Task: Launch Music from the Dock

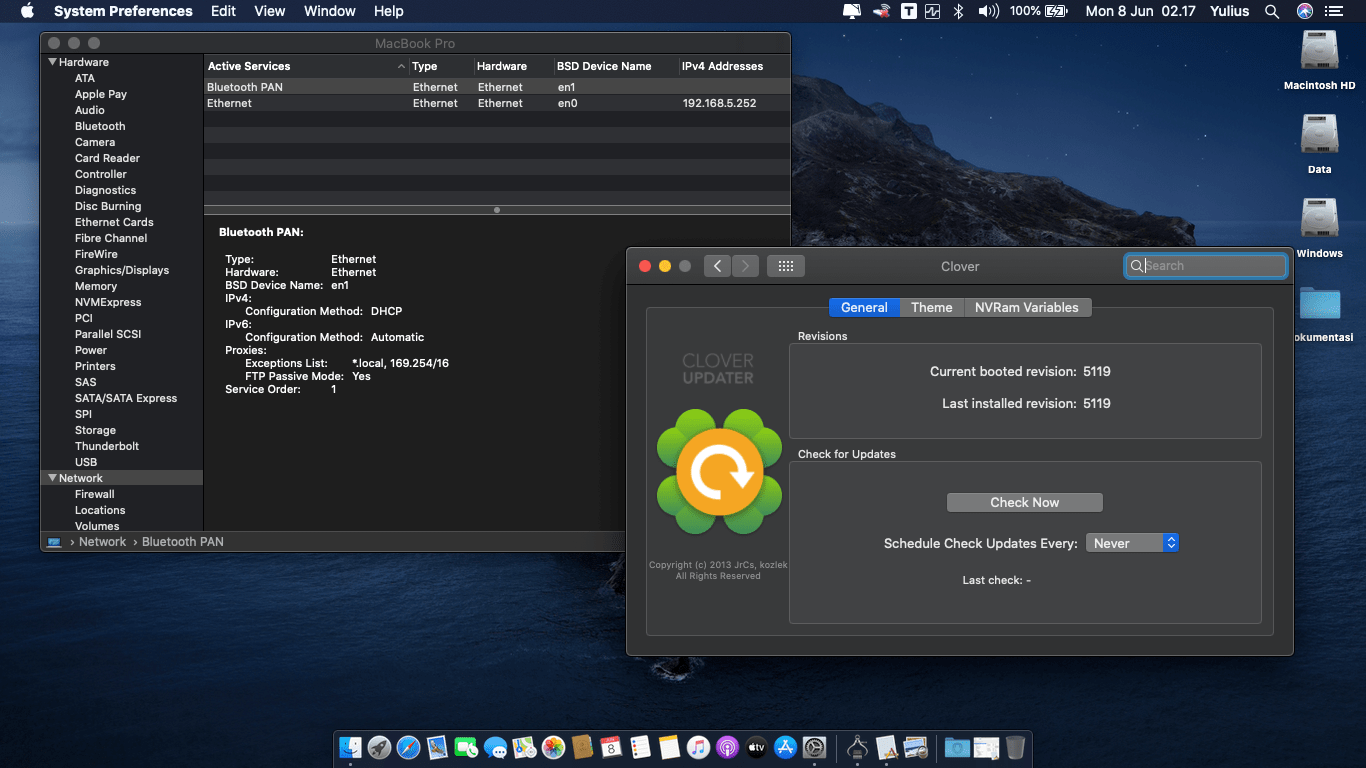Action: coord(698,747)
